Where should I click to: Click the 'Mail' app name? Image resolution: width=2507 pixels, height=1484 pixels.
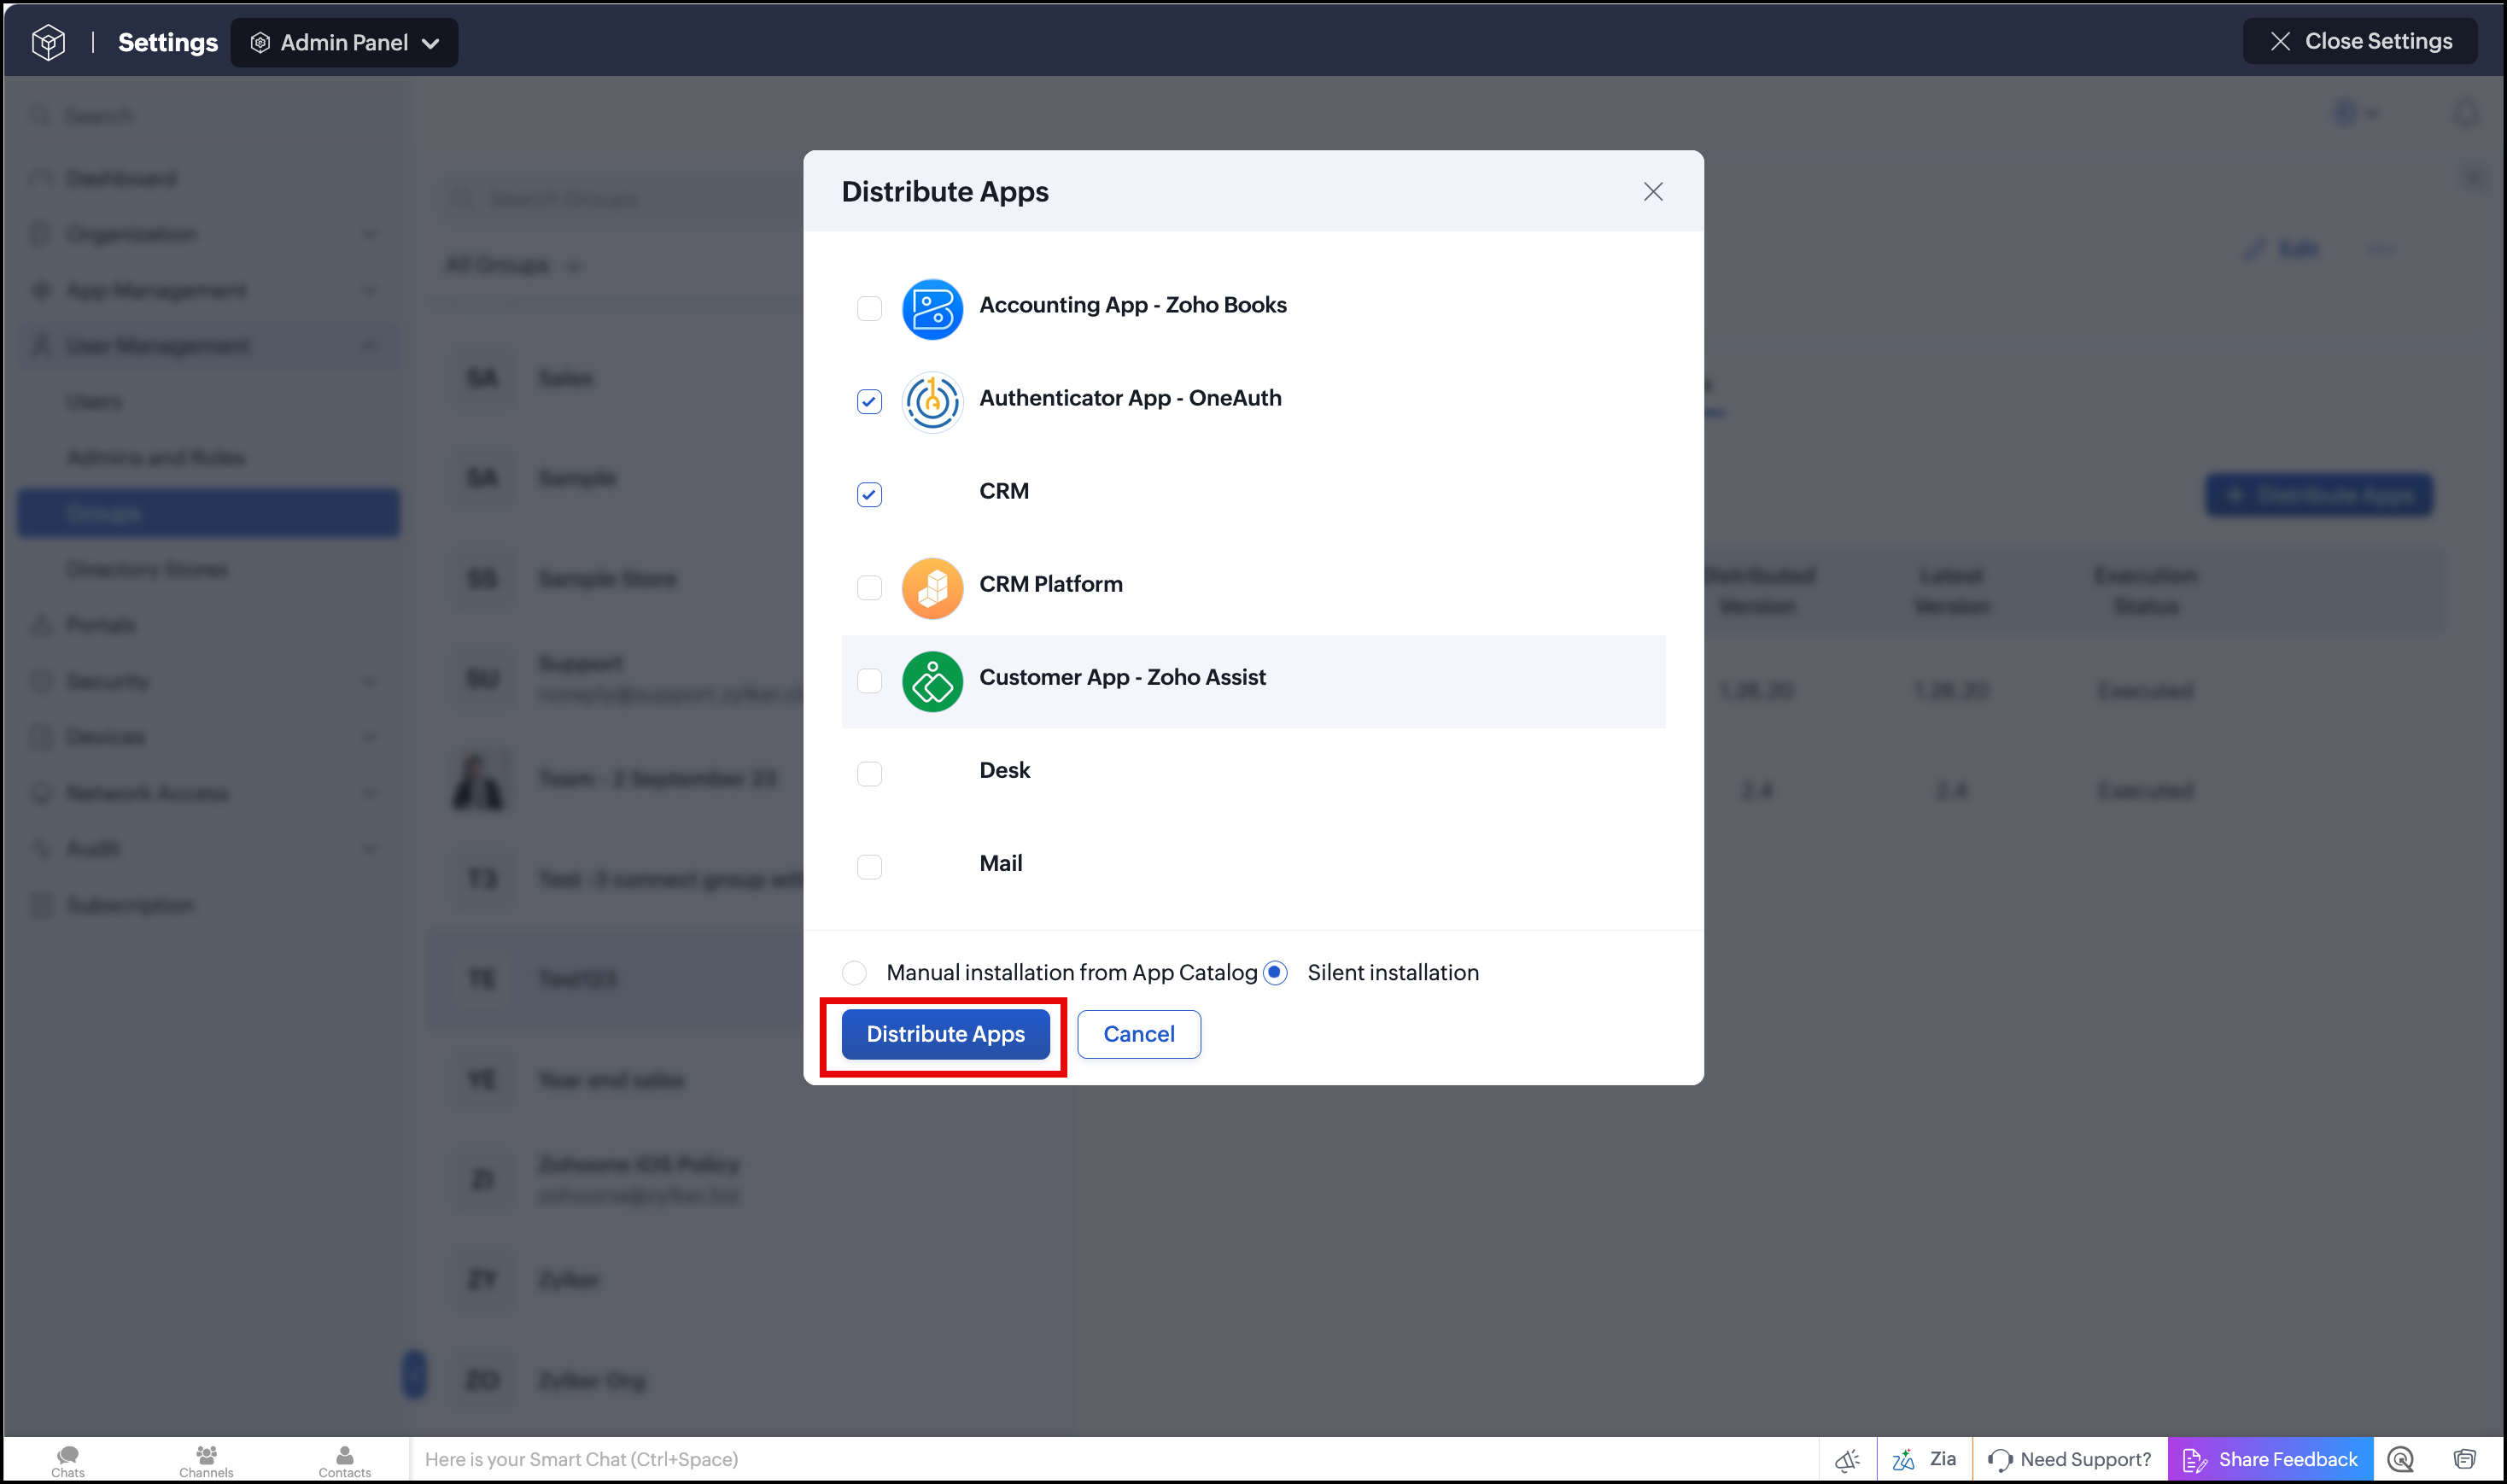click(x=1000, y=863)
